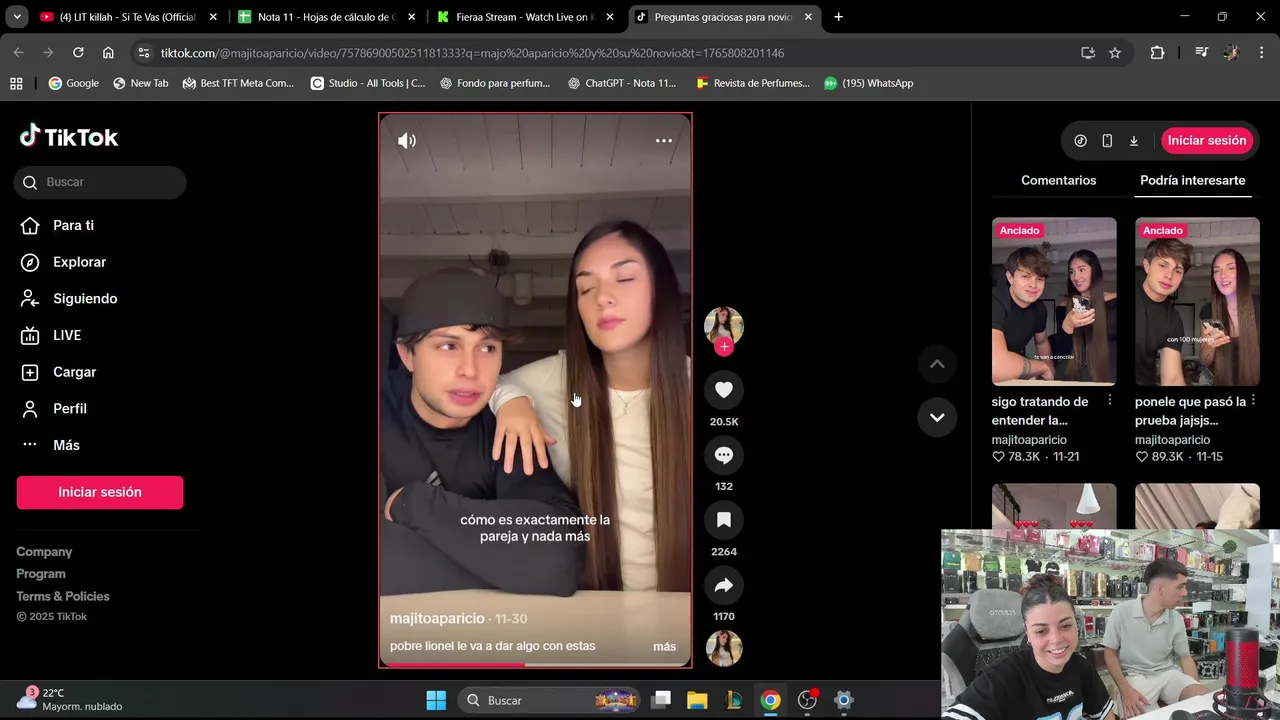1280x720 pixels.
Task: Seek on the video progress bar
Action: [535, 664]
